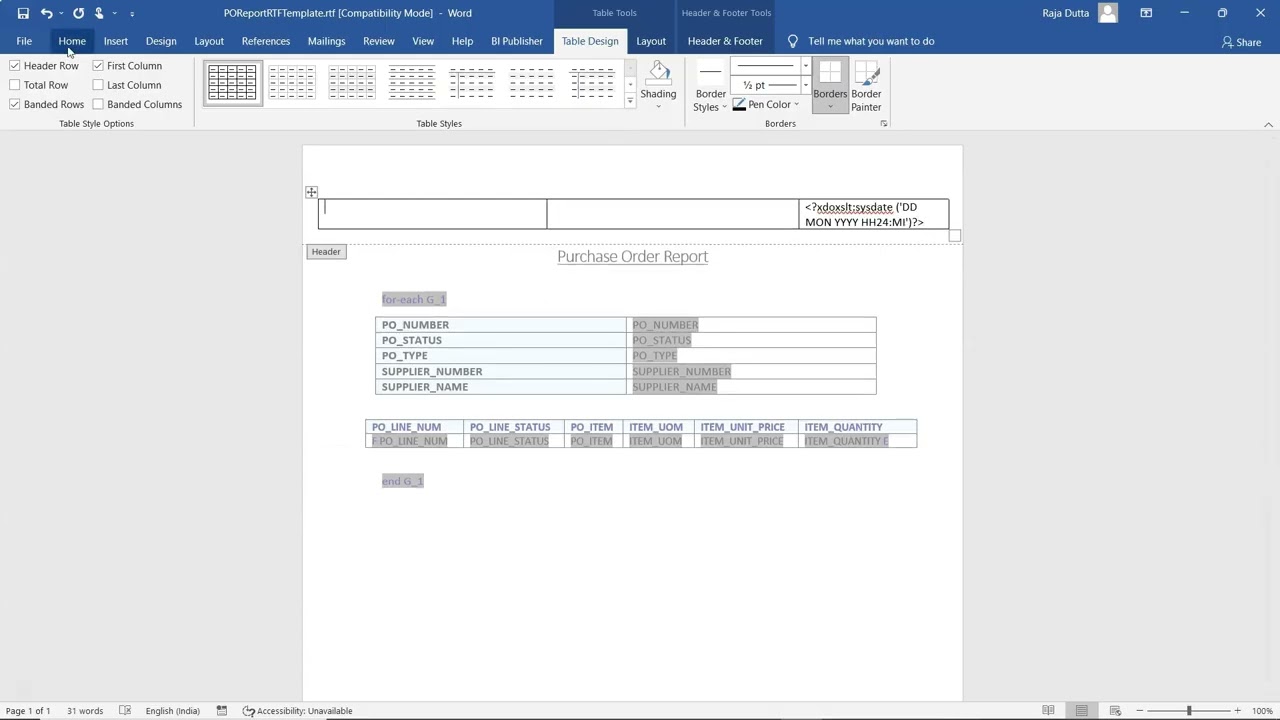
Task: Open the BI Publisher tab
Action: [517, 41]
